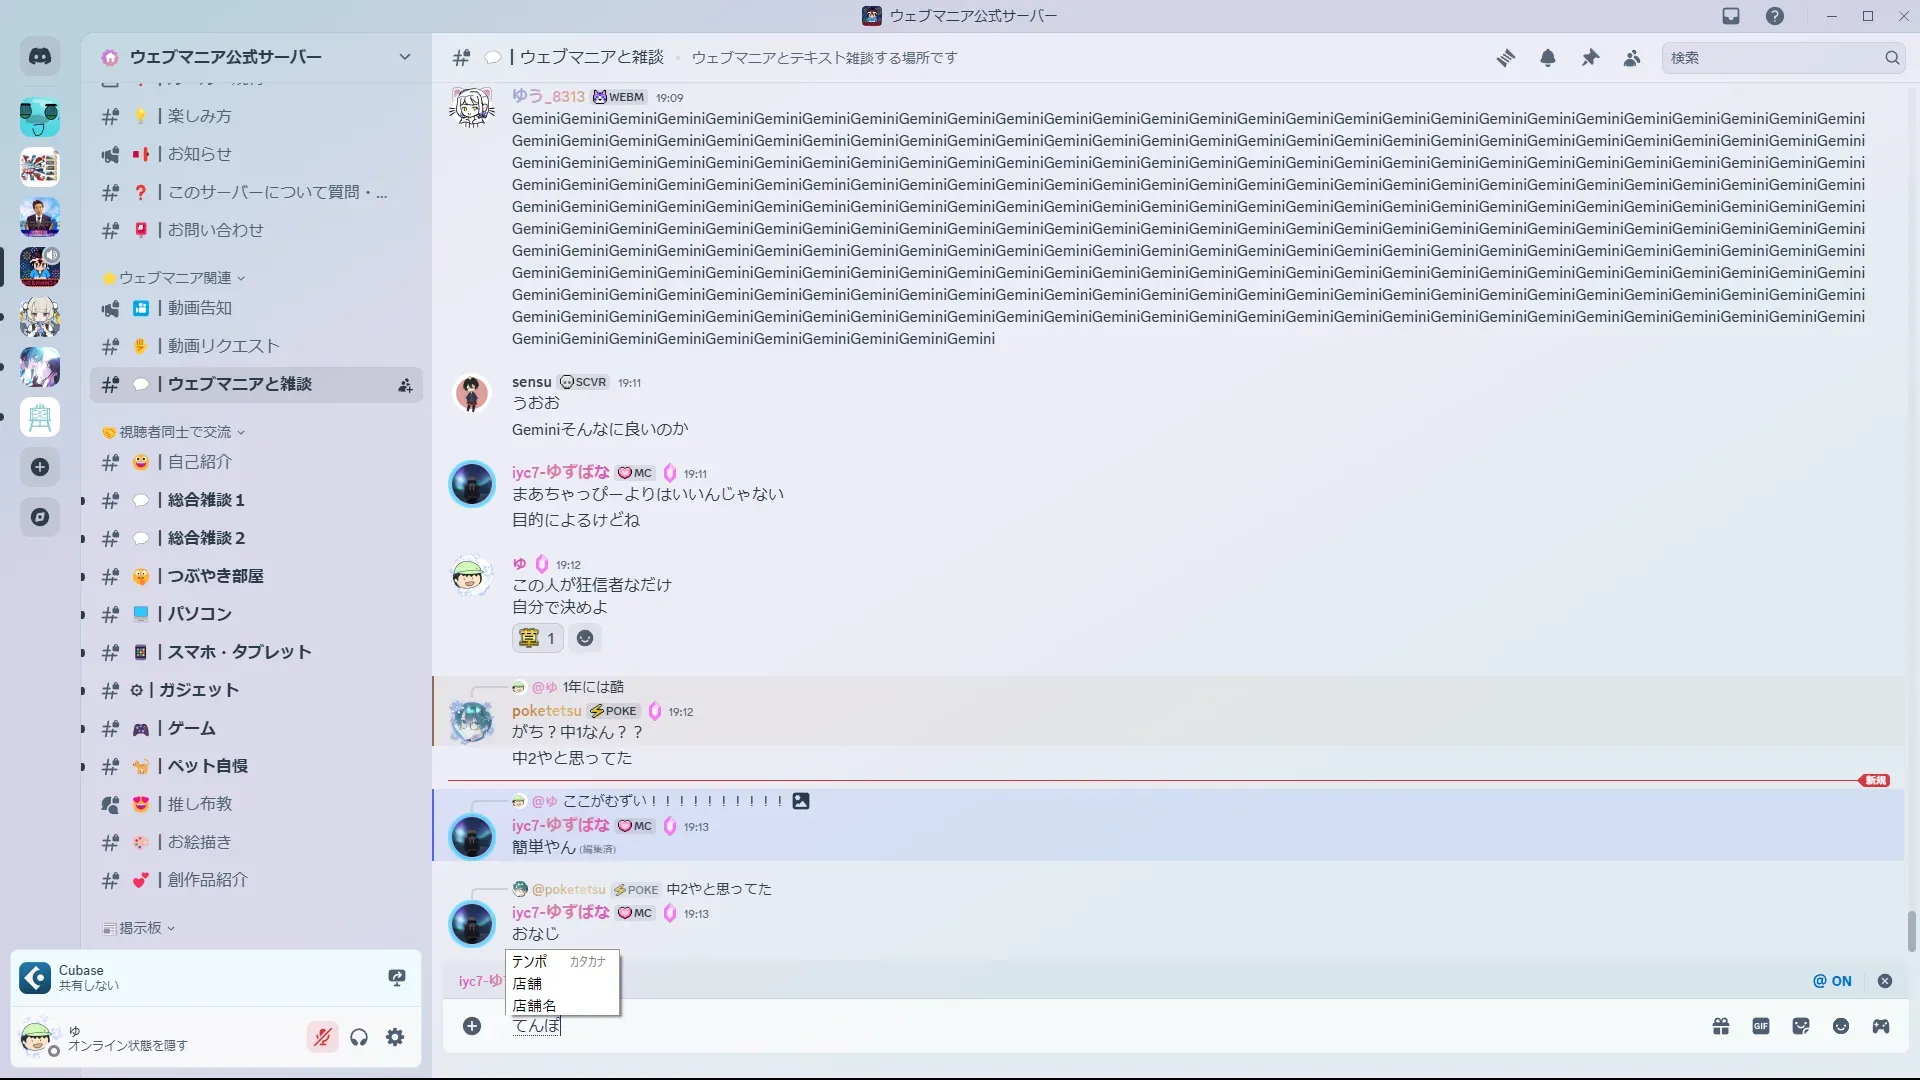Collapse the ウェブマニア関連 category
Screen dimensions: 1920x1080
174,277
